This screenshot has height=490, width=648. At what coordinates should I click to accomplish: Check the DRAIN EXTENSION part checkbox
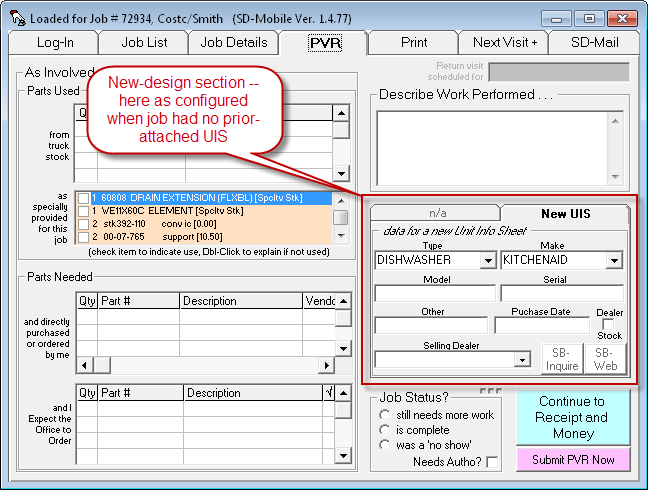coord(83,198)
